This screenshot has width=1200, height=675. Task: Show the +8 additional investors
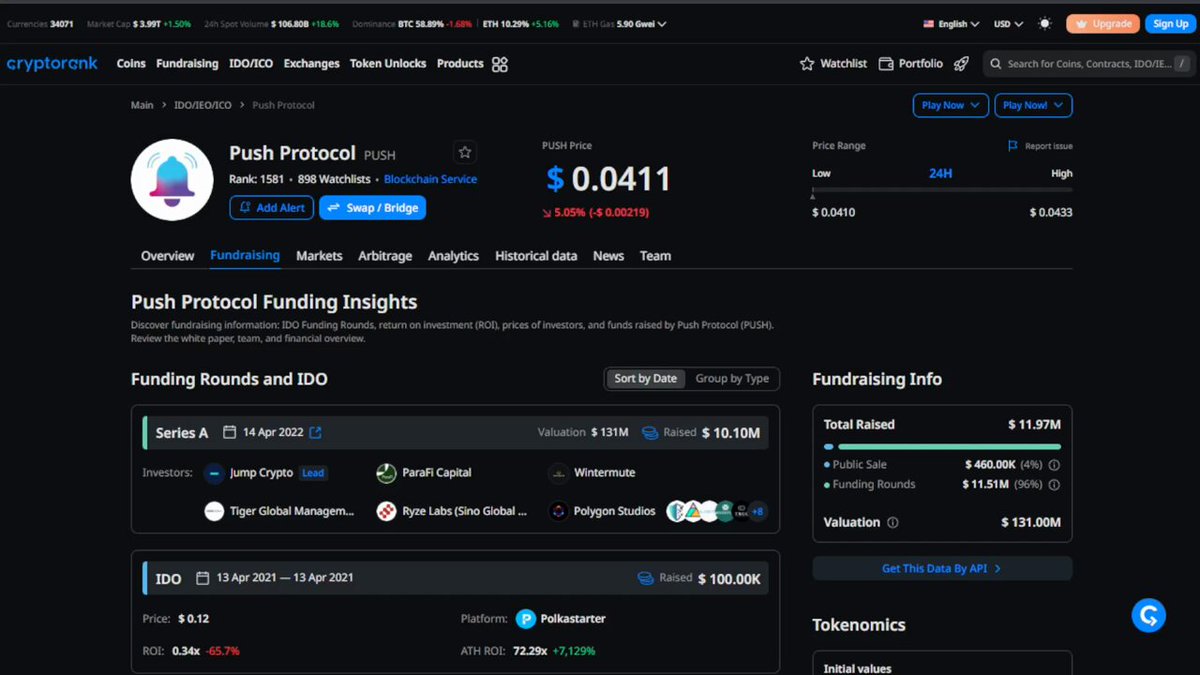(757, 511)
